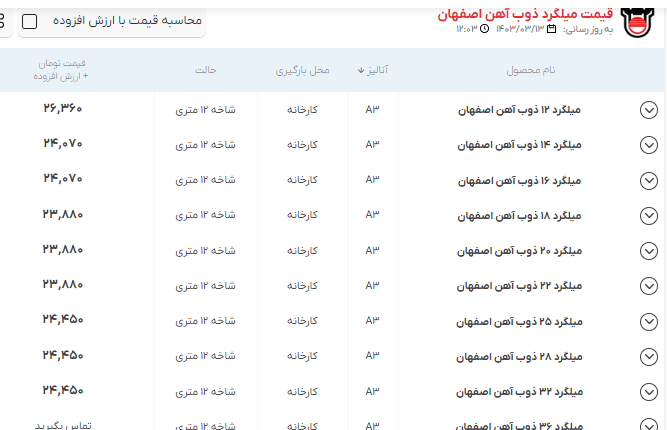Click the محل بارگیری column header
The height and width of the screenshot is (430, 667).
[x=302, y=71]
